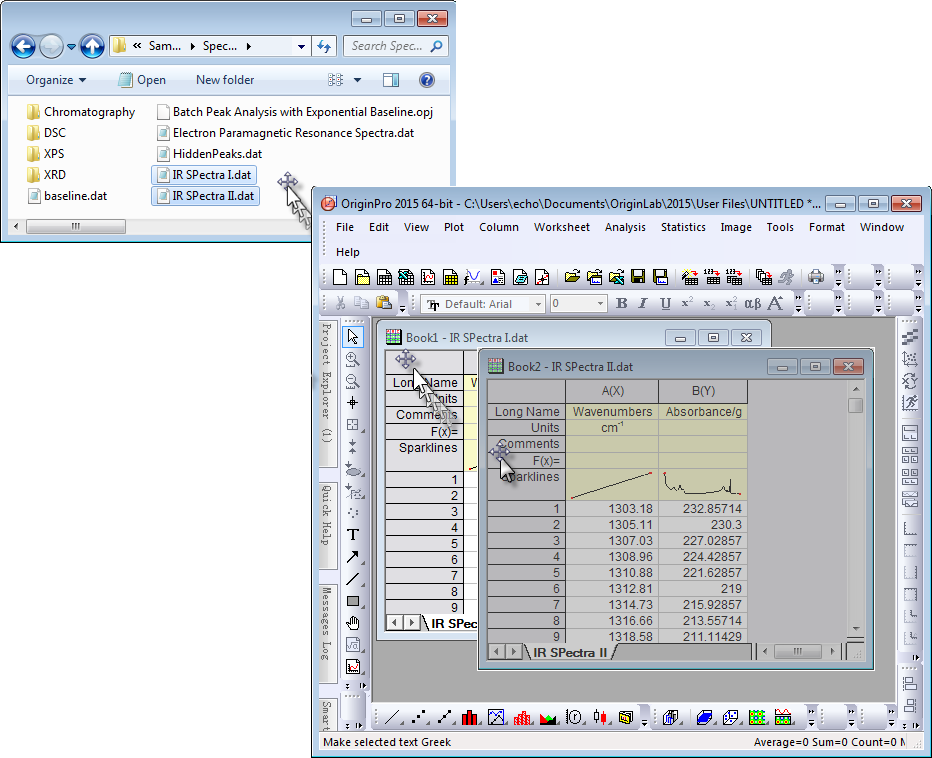Select the Zoom Out tool

tap(353, 381)
